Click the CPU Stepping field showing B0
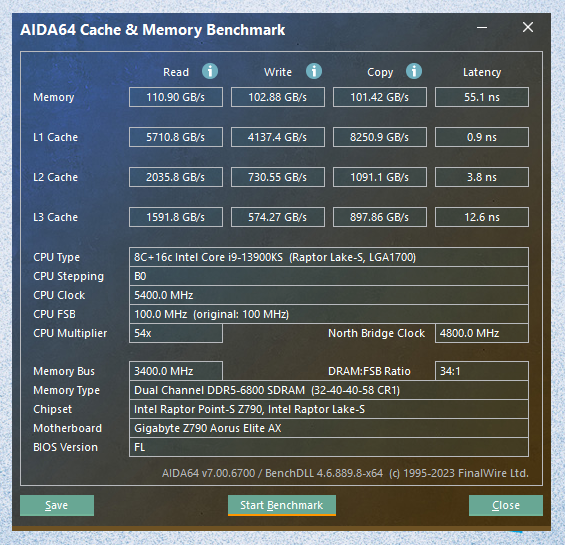565x545 pixels. [x=329, y=276]
